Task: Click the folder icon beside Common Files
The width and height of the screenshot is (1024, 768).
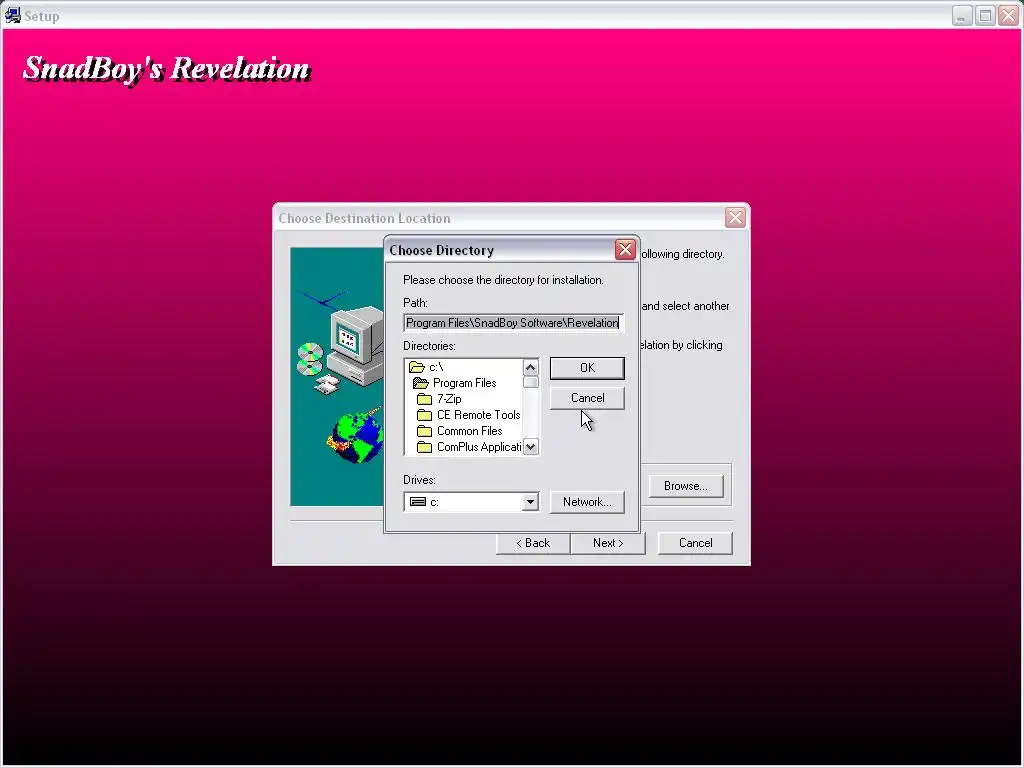Action: click(x=424, y=431)
